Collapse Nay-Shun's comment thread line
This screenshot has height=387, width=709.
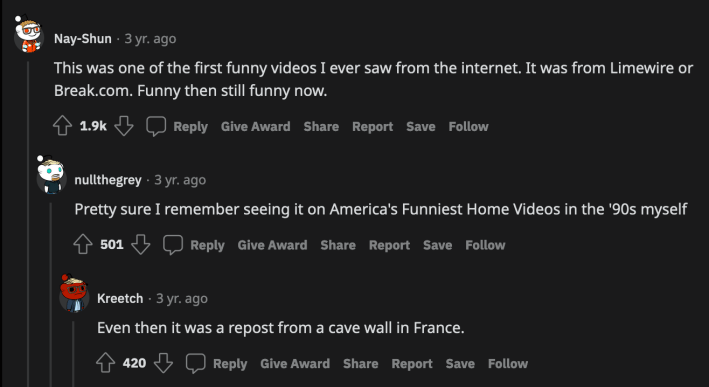(28, 224)
